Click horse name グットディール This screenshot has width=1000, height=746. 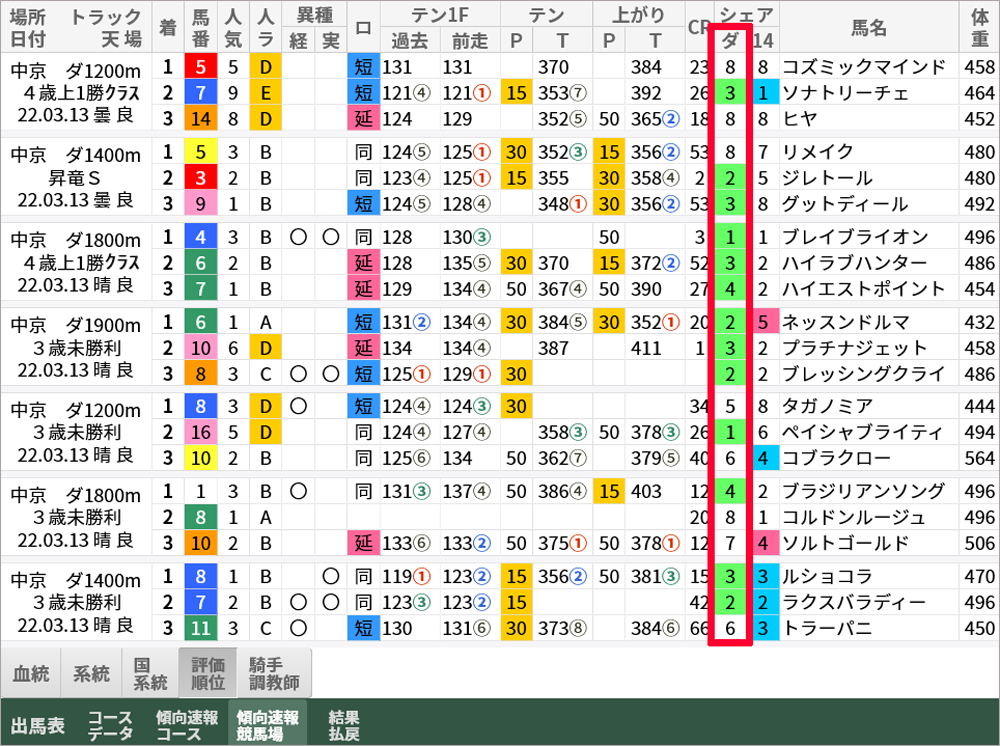tap(845, 204)
